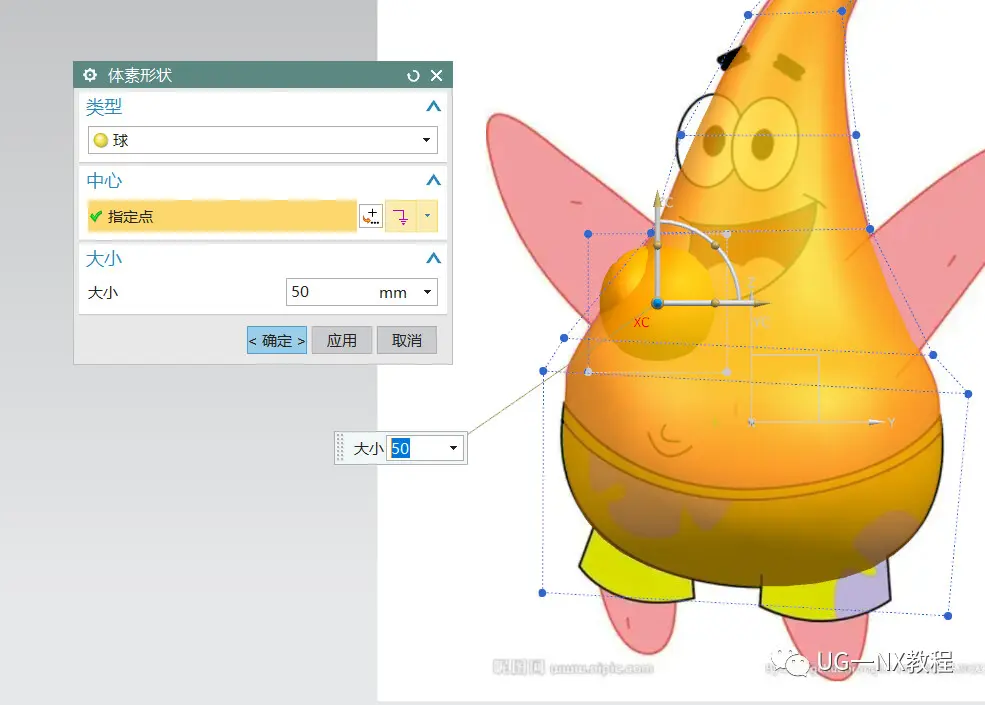The width and height of the screenshot is (985, 705).
Task: Collapse the 大小 section
Action: [x=433, y=258]
